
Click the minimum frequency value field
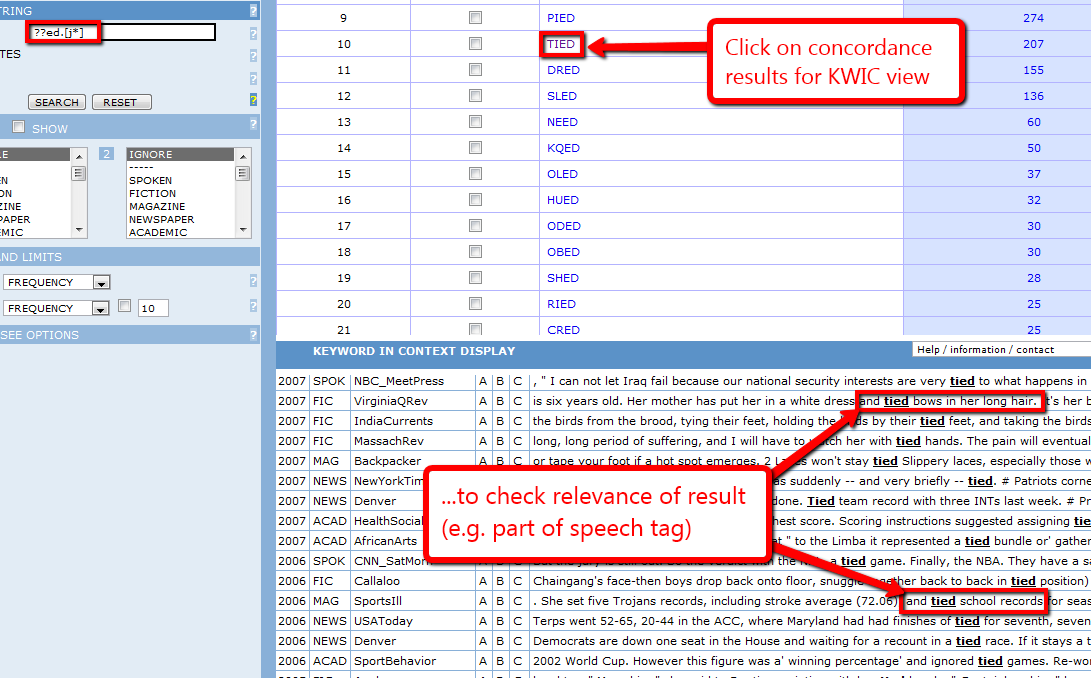153,308
